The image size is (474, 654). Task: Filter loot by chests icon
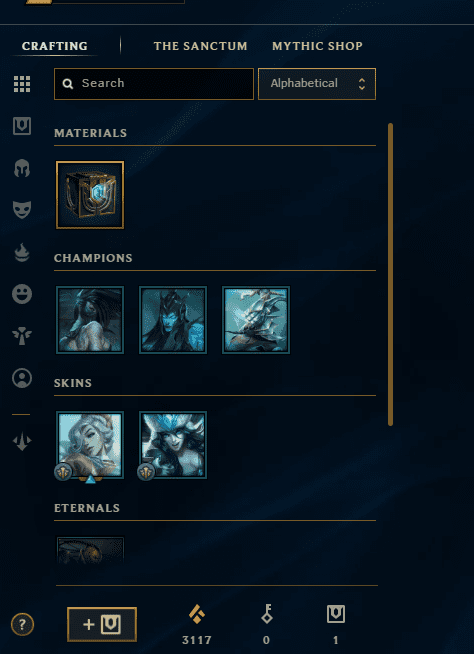click(22, 126)
